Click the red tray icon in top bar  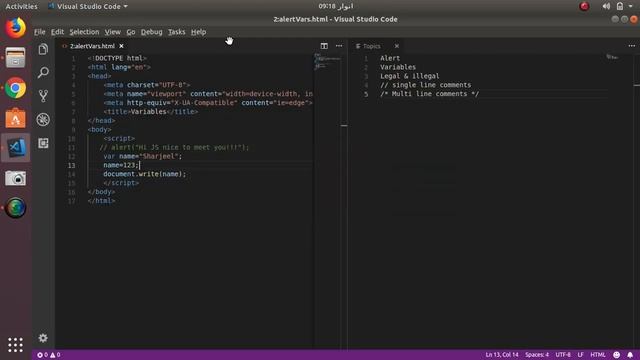584,6
